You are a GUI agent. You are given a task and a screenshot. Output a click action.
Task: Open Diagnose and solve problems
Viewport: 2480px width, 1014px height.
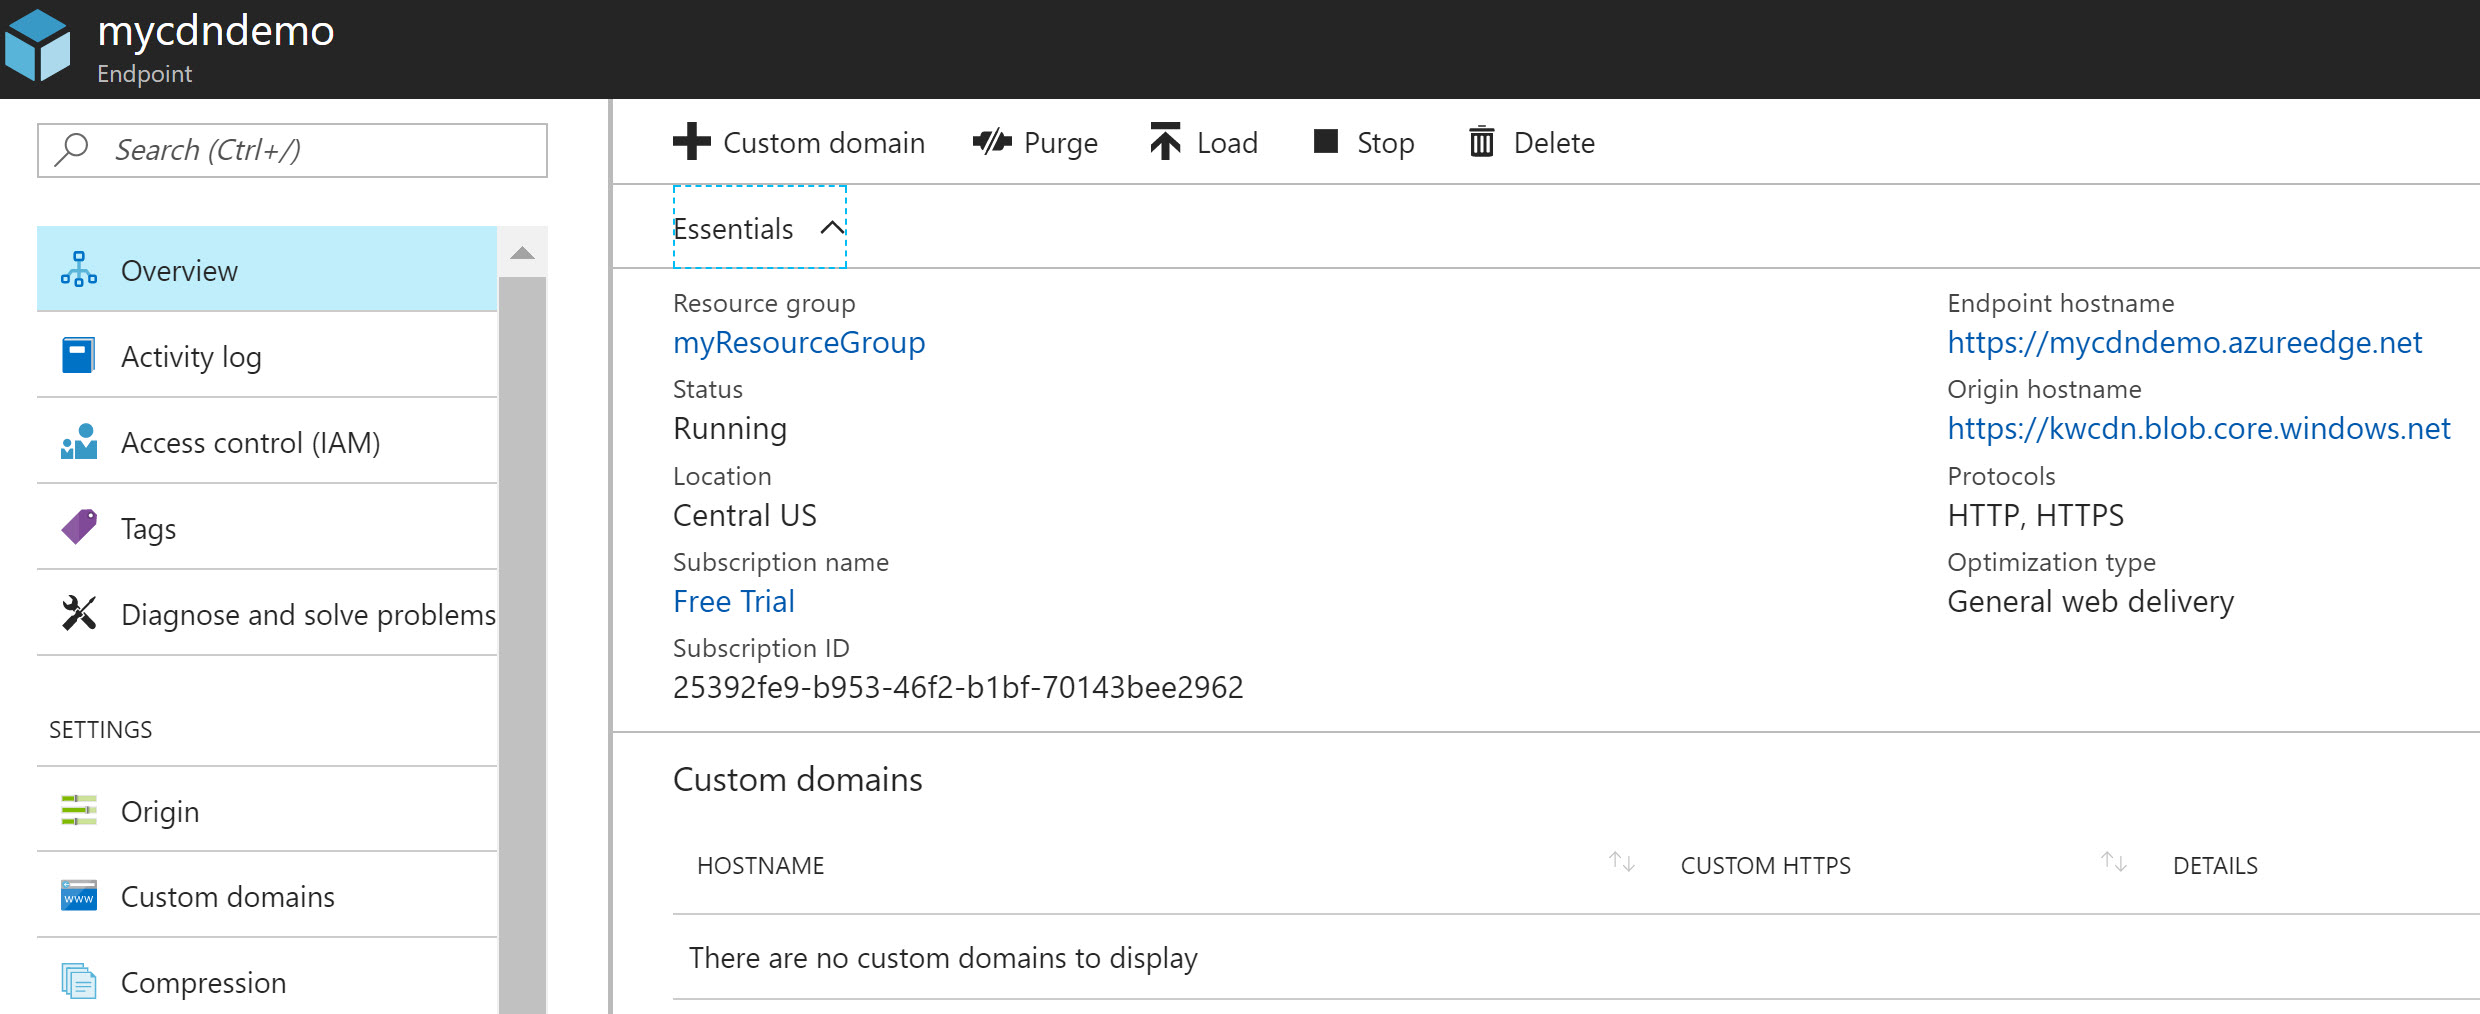267,614
